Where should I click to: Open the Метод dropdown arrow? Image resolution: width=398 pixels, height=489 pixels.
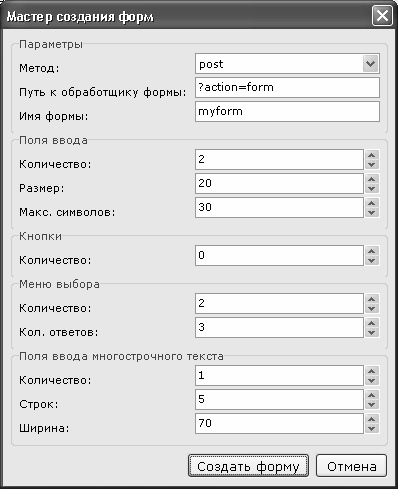pos(370,63)
